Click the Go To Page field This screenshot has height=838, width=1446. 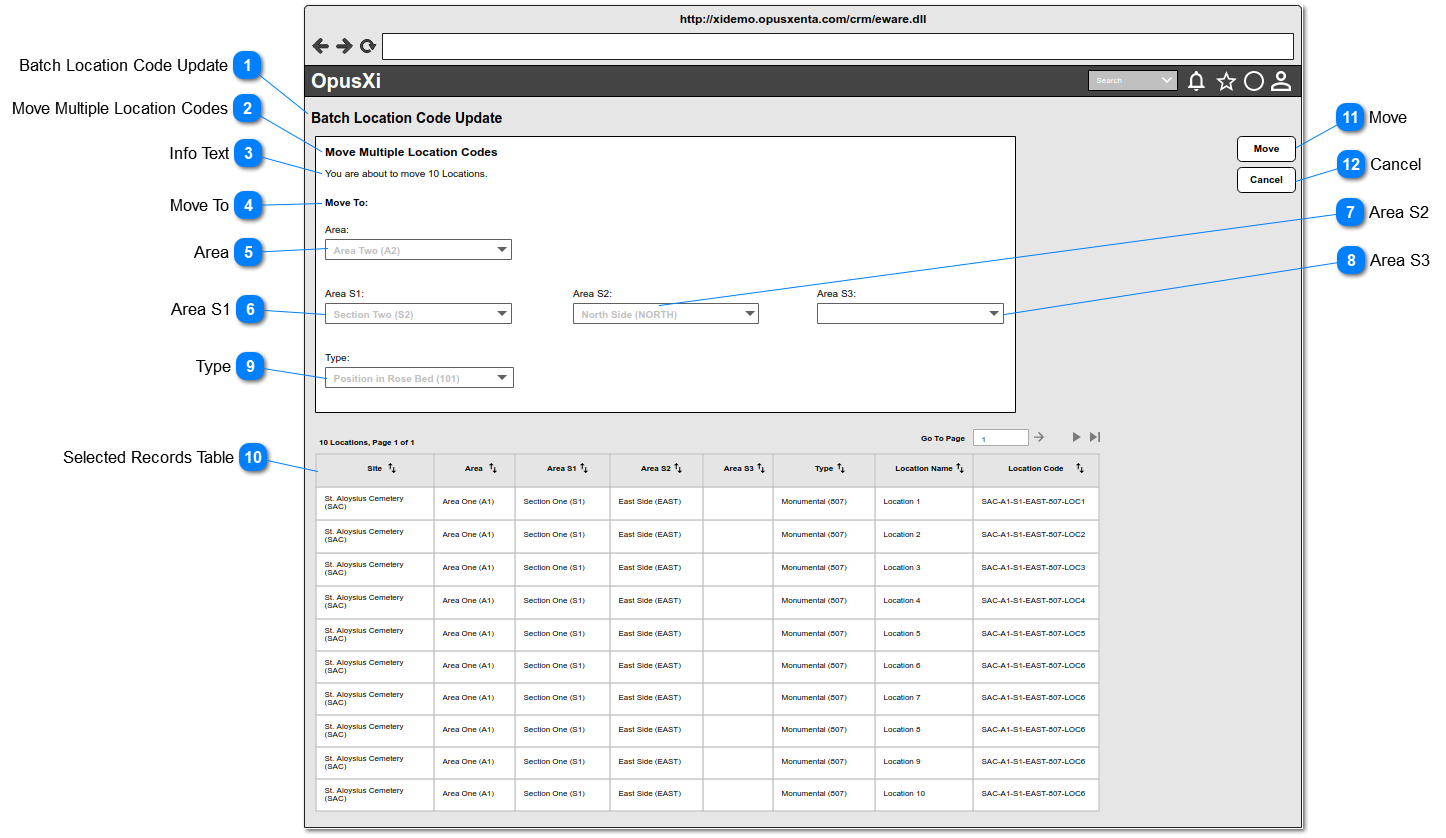tap(1001, 438)
